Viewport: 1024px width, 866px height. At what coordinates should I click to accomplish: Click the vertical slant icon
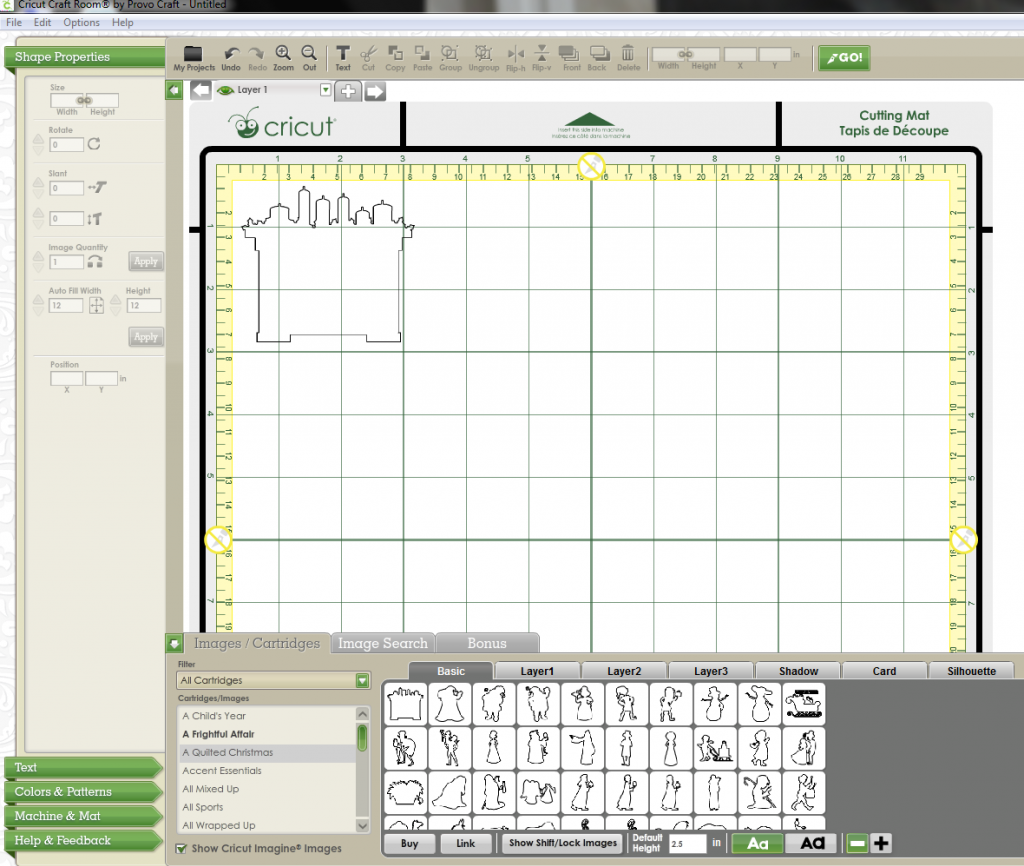(x=95, y=219)
